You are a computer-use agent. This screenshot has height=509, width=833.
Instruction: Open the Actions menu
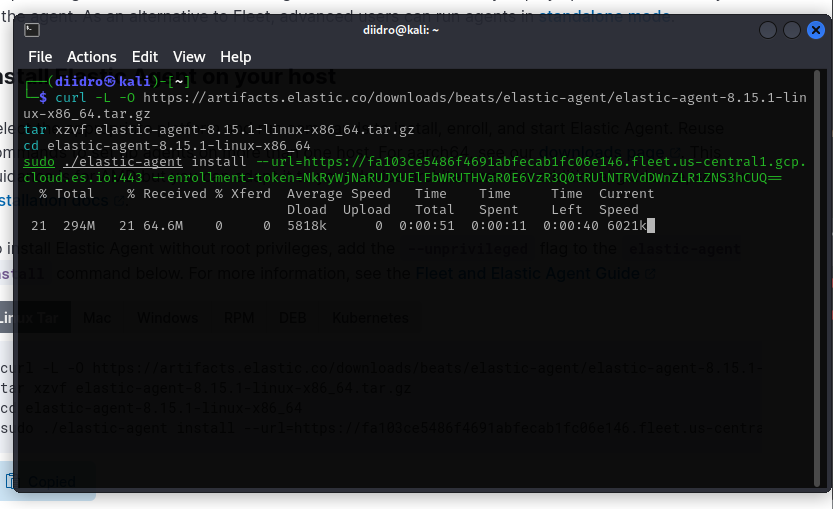91,57
